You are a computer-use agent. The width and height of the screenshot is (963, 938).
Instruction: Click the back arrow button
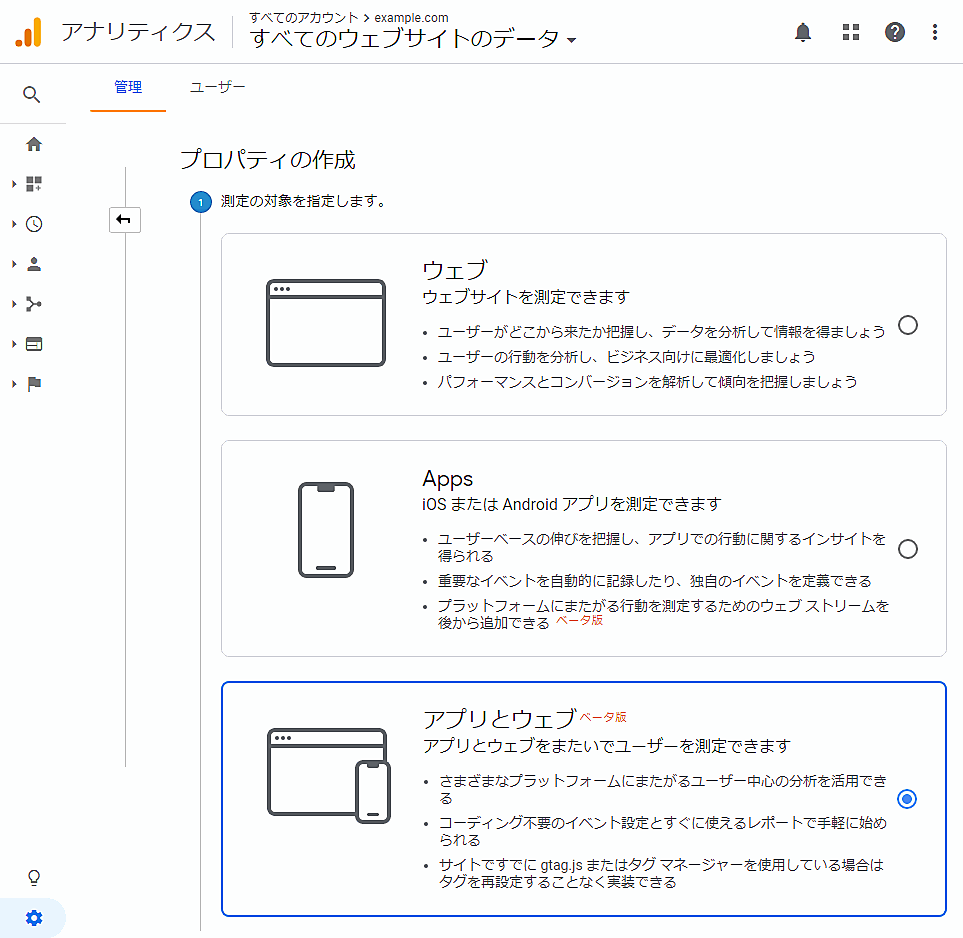tap(125, 220)
